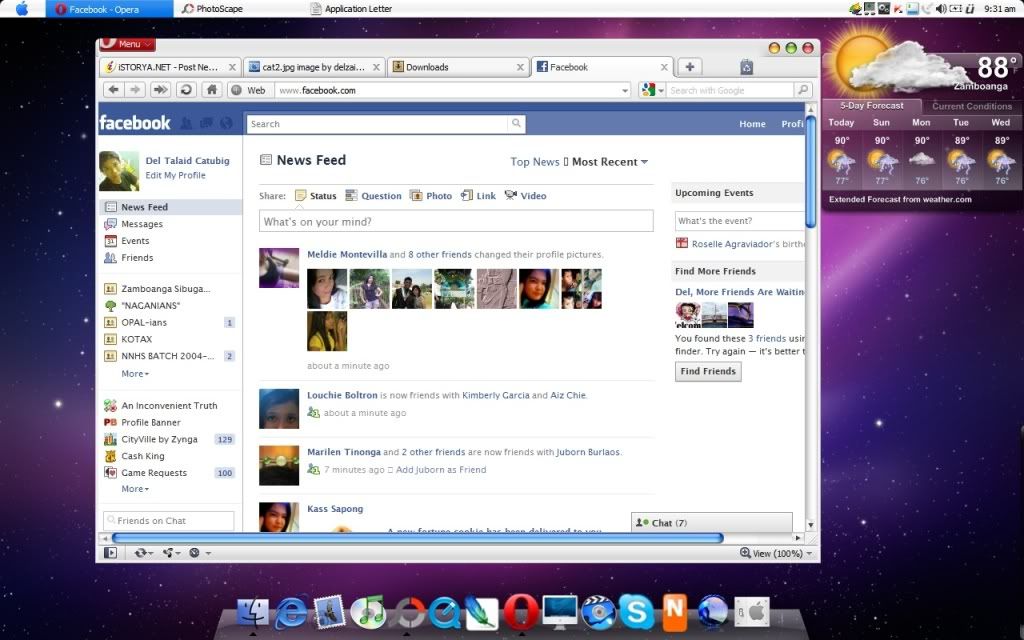
Task: Open Meldie Montevilla's profile thumbnail
Action: (x=279, y=268)
